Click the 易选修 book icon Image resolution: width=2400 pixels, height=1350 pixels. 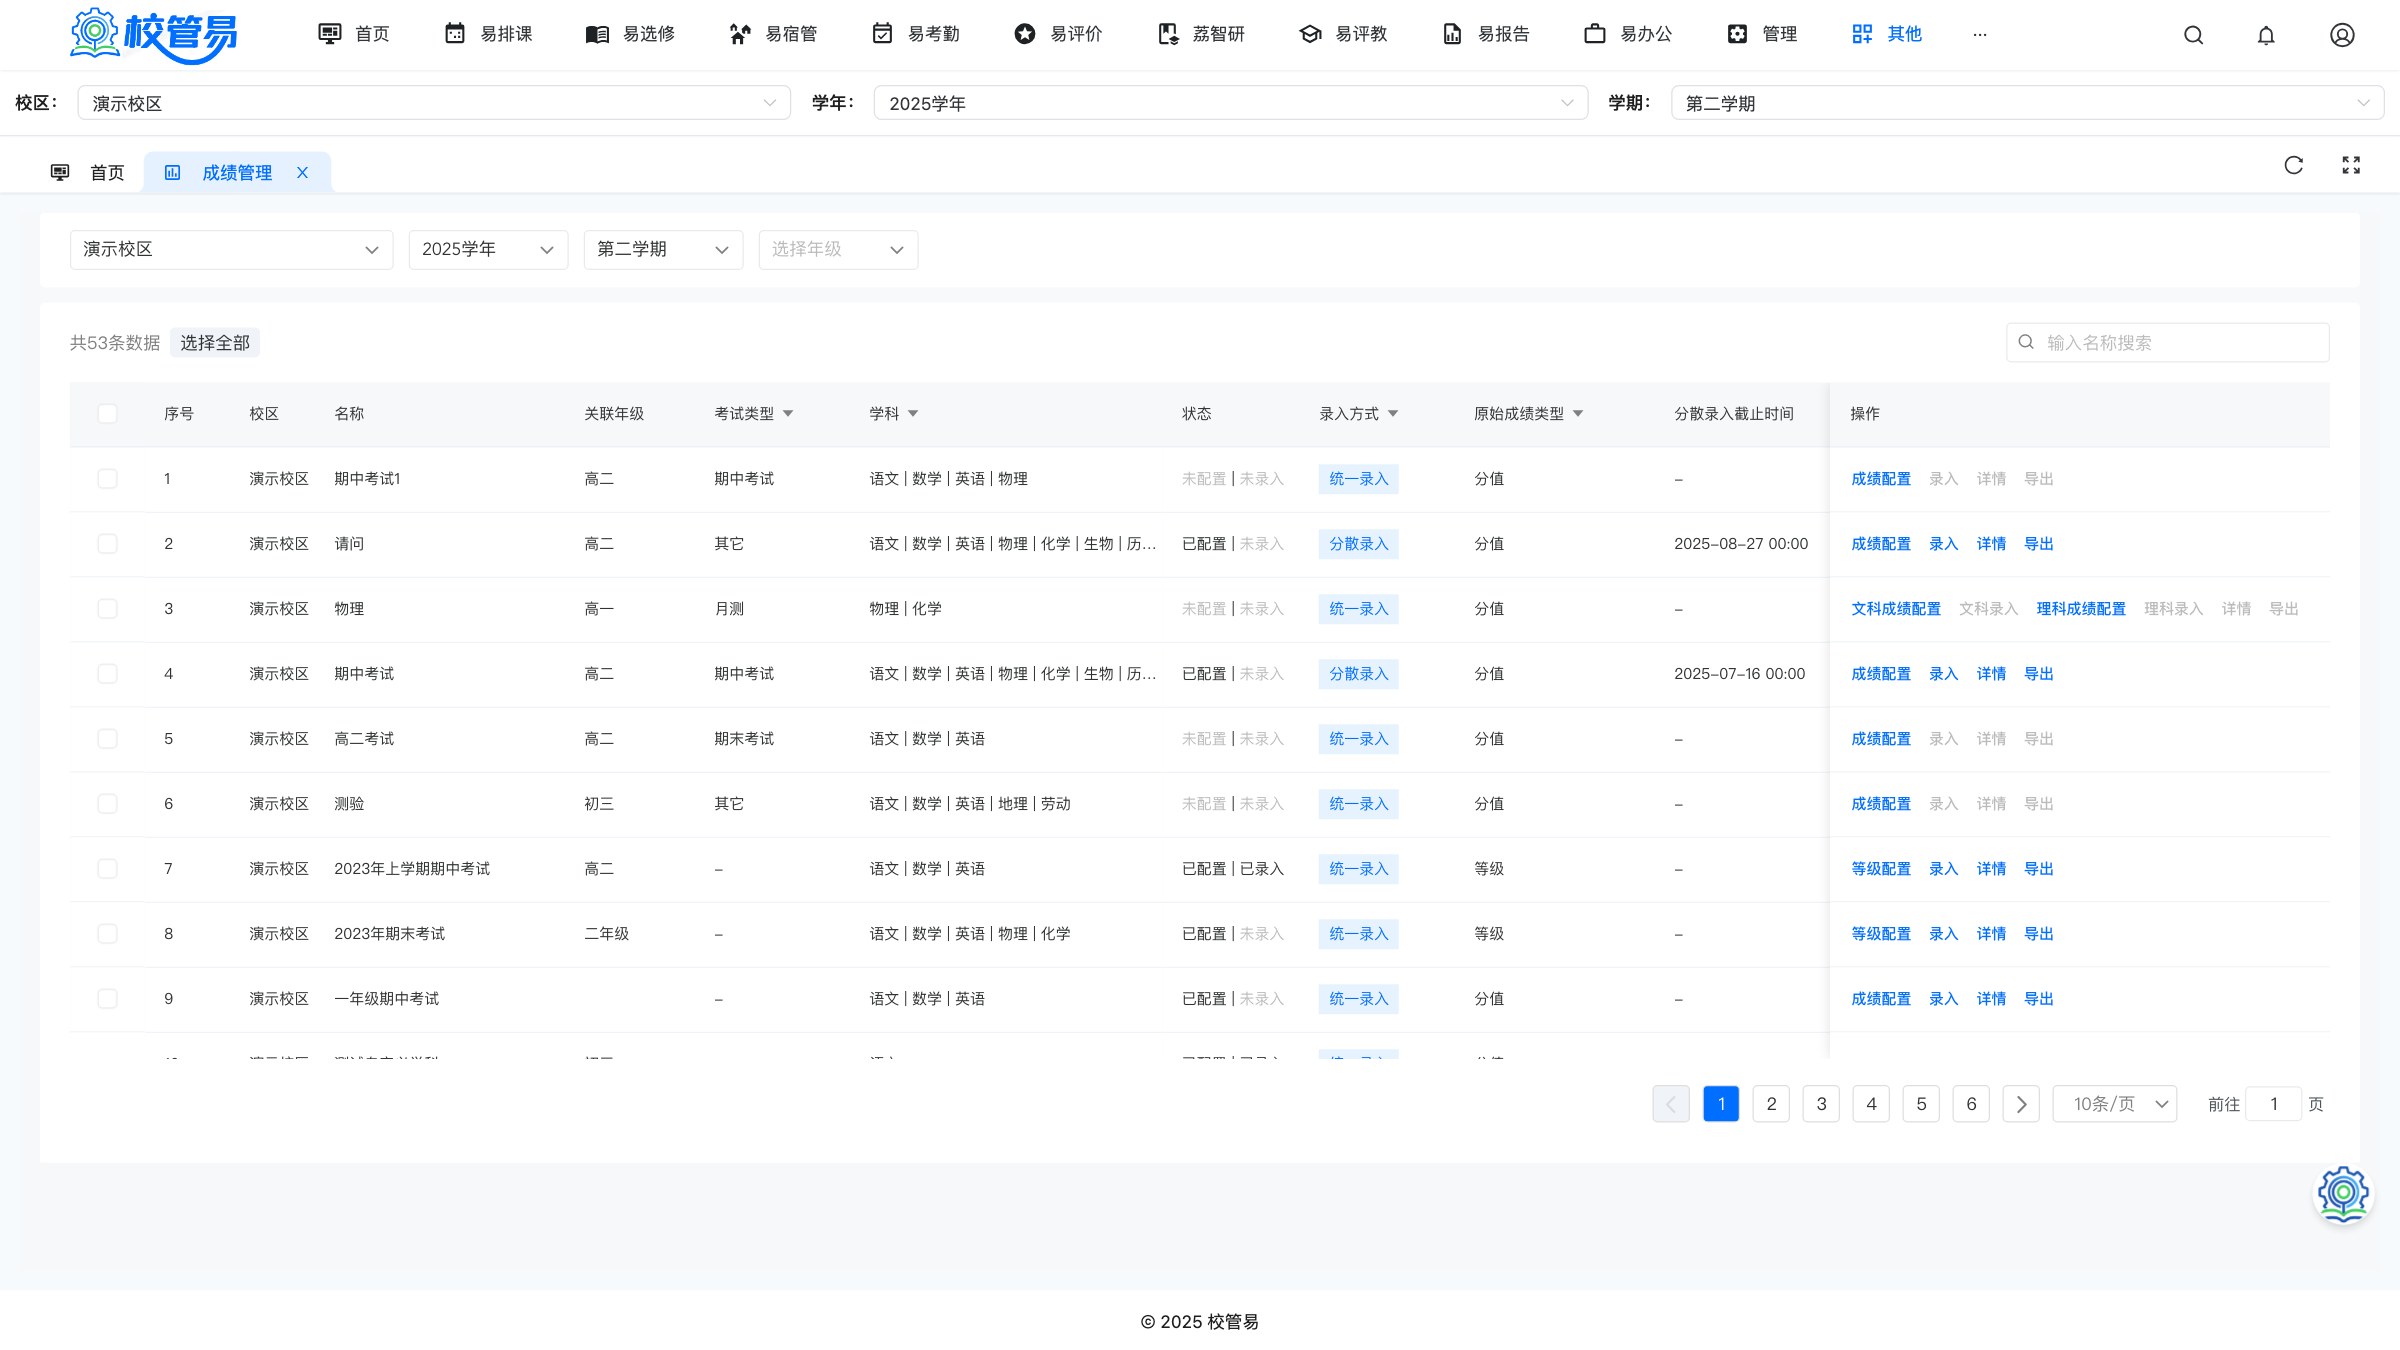coord(597,34)
